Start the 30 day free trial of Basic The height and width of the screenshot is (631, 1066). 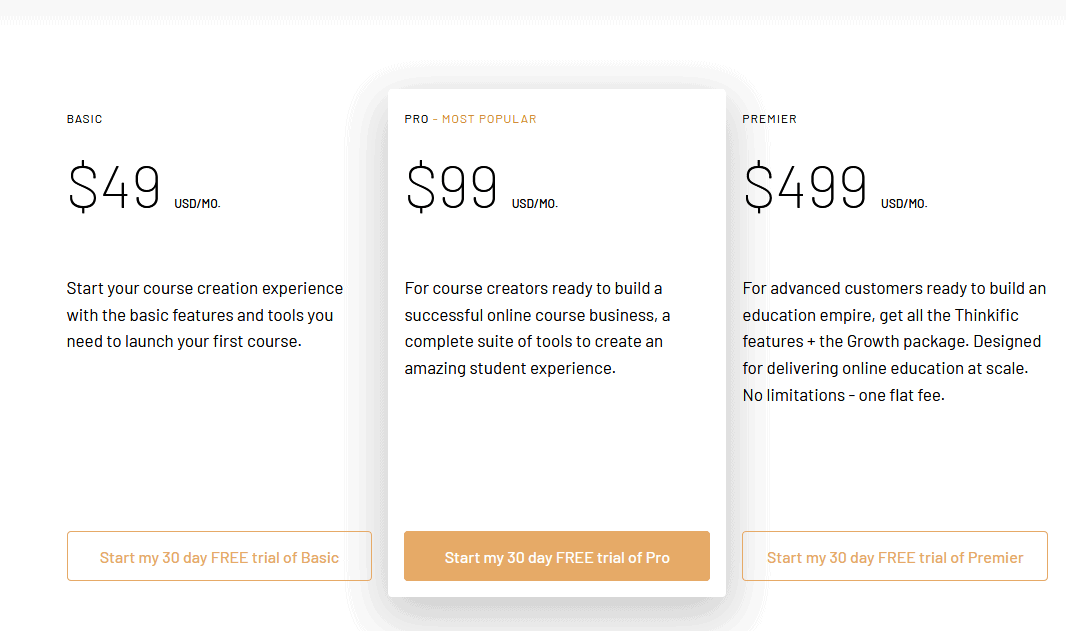click(x=219, y=556)
